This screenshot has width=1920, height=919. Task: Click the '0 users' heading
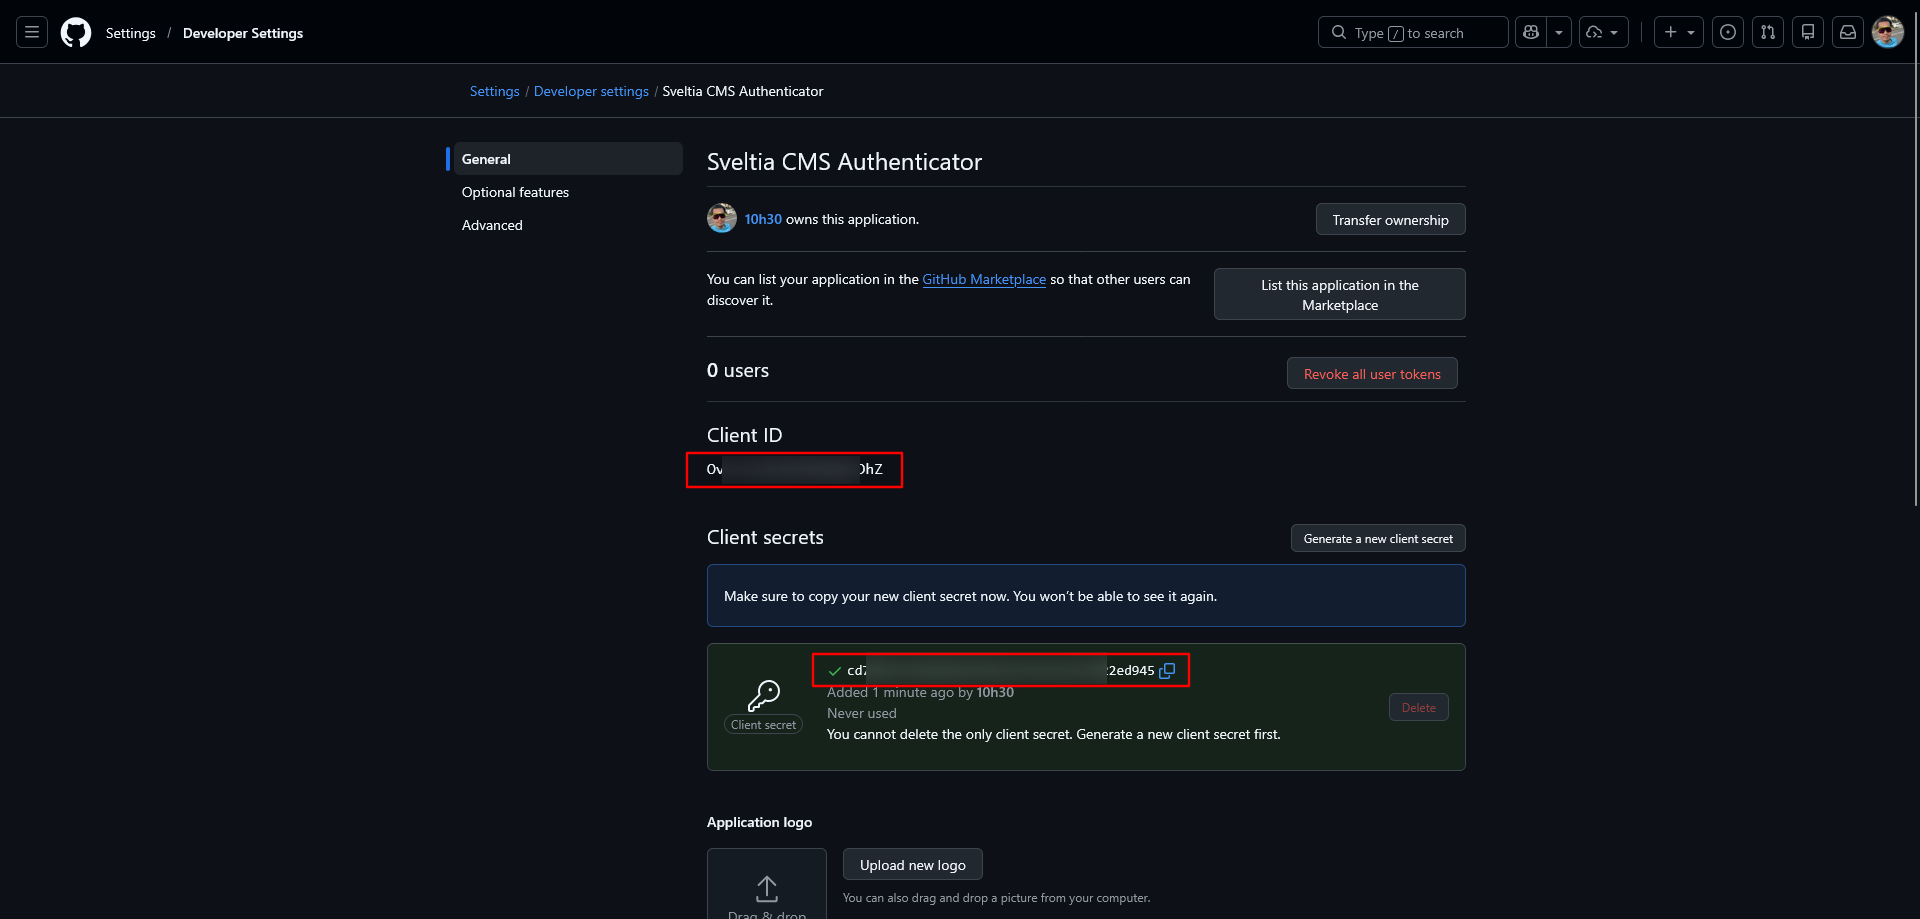click(x=738, y=371)
